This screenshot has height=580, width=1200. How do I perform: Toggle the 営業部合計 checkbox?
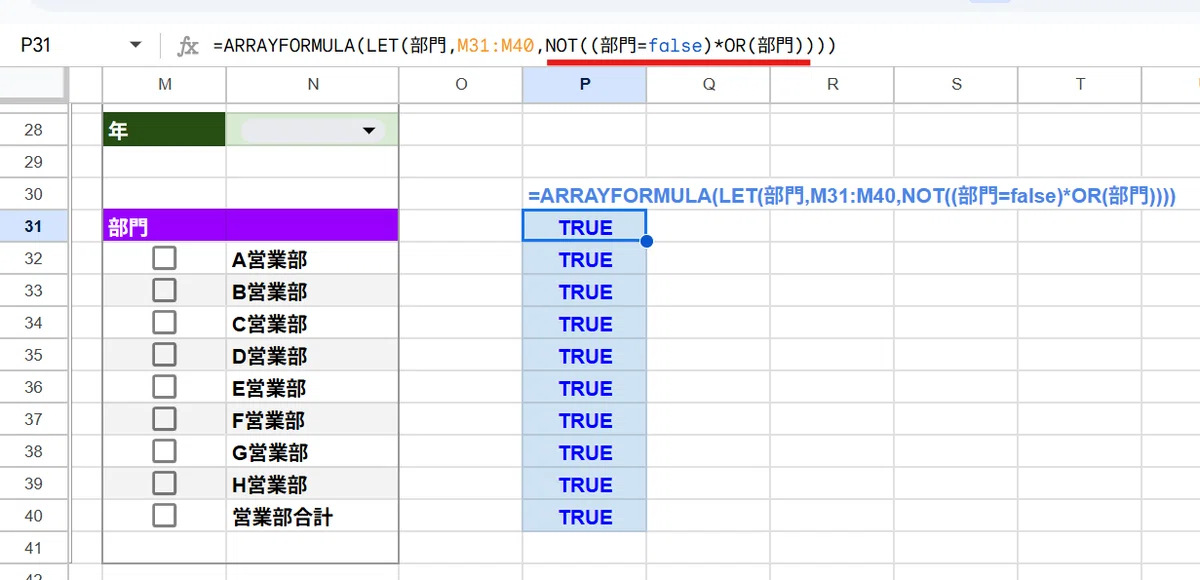click(164, 516)
